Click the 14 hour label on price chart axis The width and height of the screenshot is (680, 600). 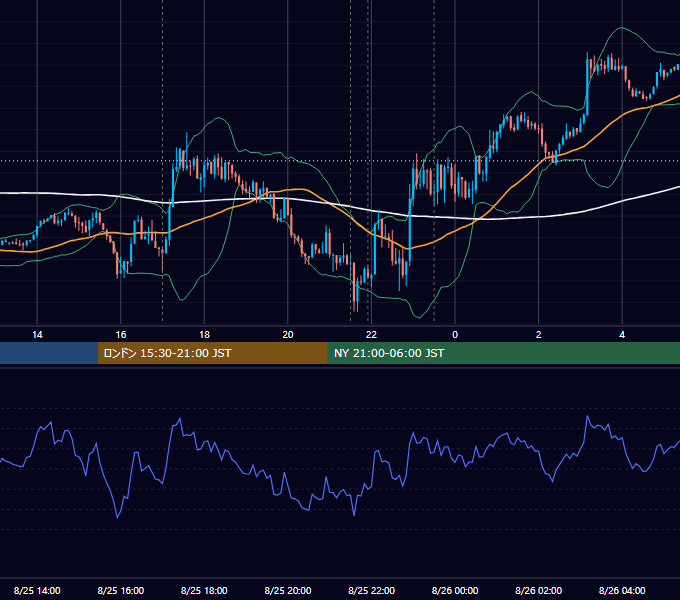coord(37,335)
